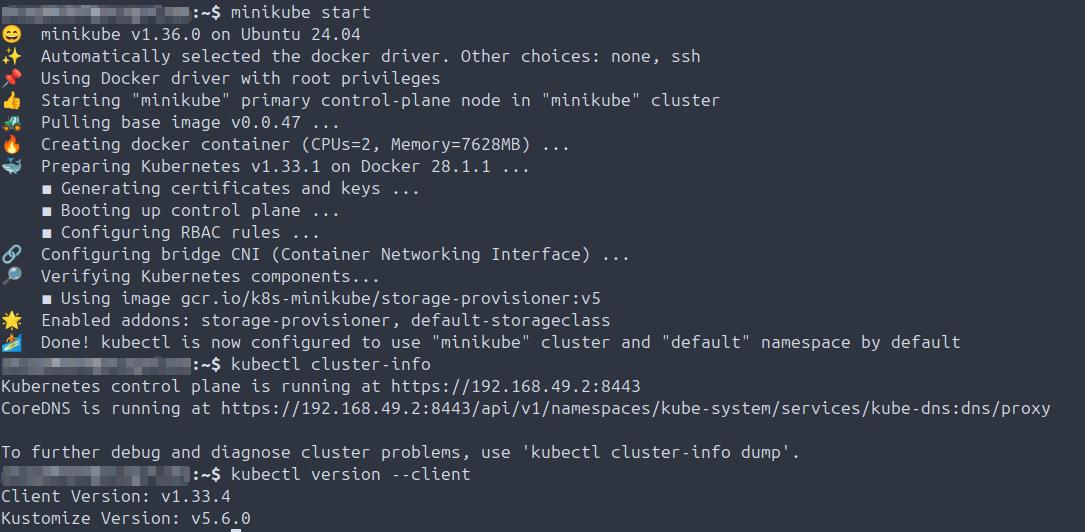1085x532 pixels.
Task: Click the thumbs-up emoji on the 'Starting' line
Action: (11, 101)
